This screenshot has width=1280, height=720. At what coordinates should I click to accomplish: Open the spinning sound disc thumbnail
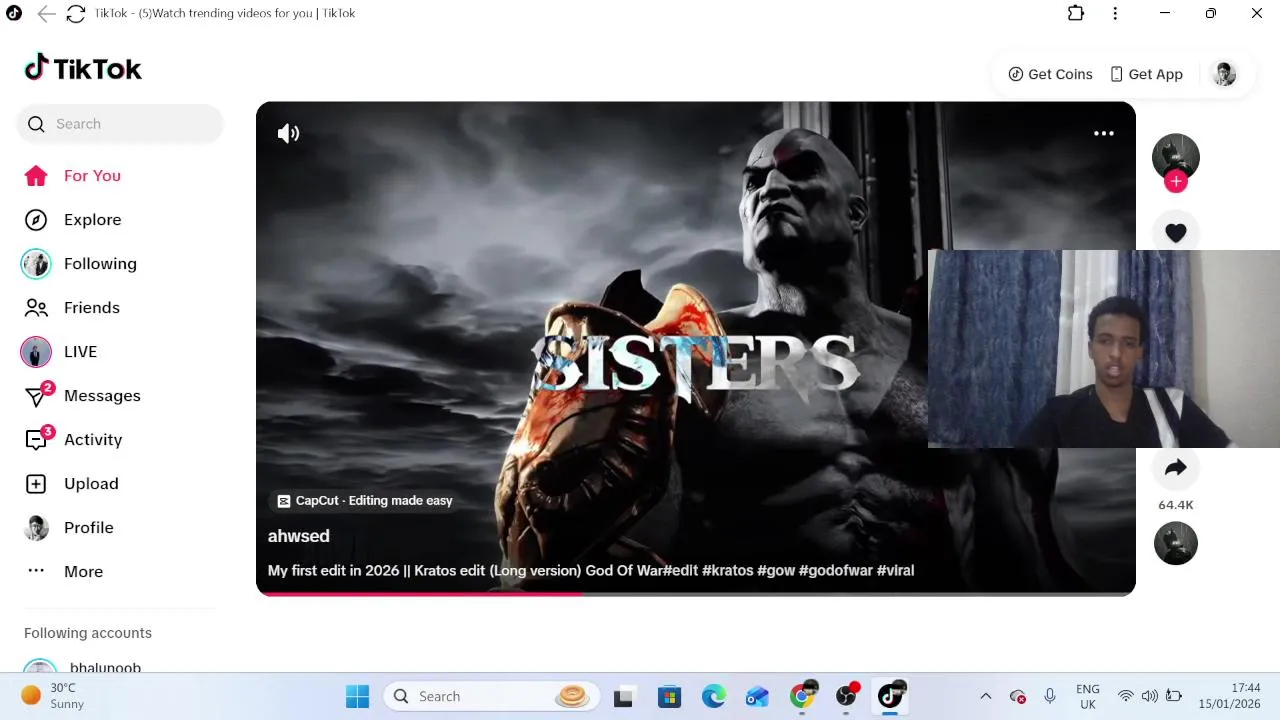pyautogui.click(x=1176, y=543)
